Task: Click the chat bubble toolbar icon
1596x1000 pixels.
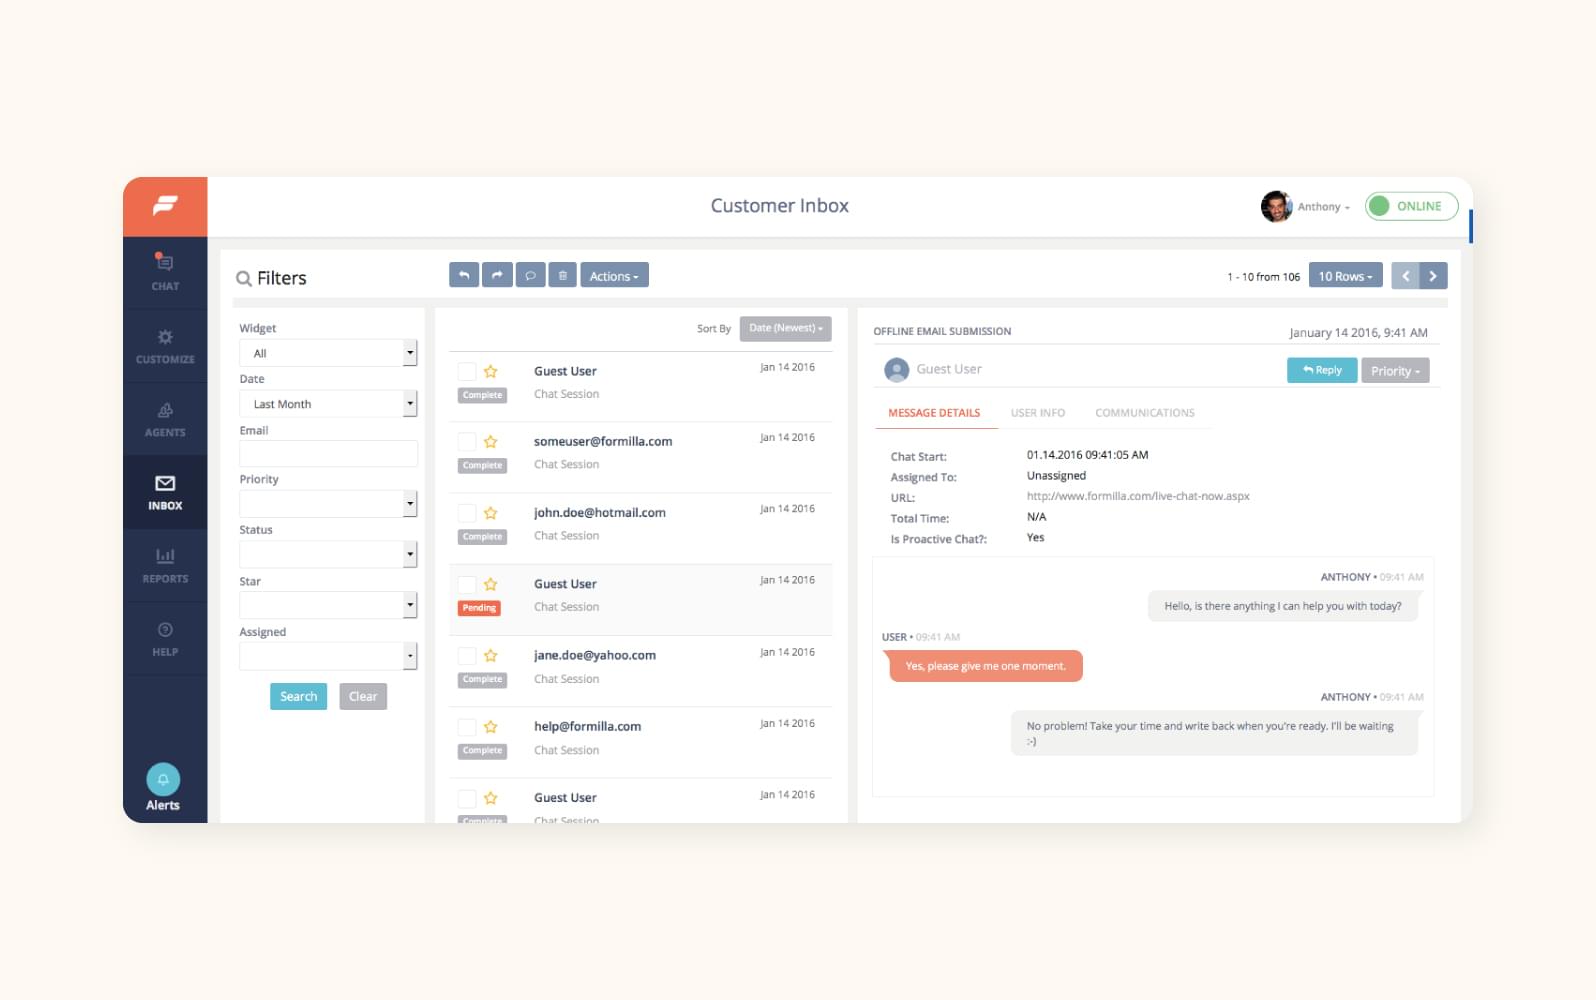Action: (x=530, y=275)
